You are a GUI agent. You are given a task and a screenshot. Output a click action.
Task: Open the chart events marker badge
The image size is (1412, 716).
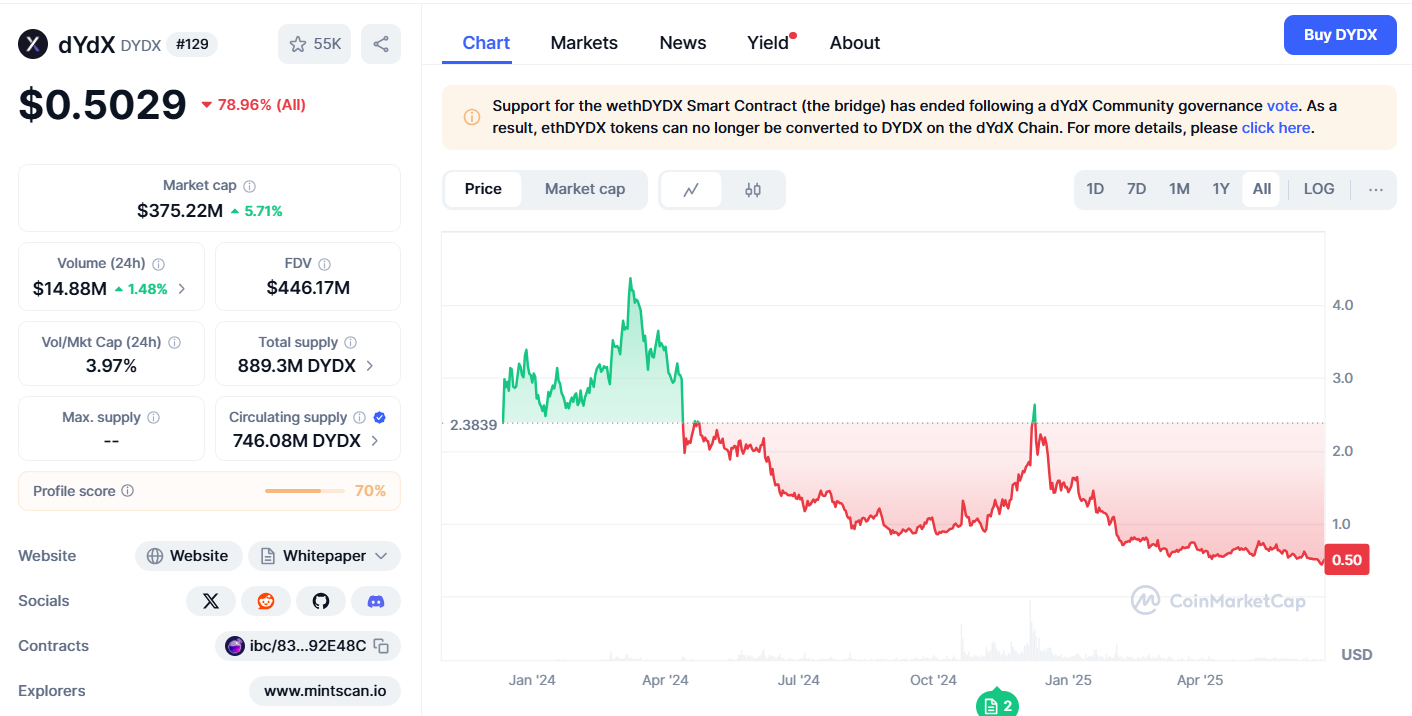(997, 705)
